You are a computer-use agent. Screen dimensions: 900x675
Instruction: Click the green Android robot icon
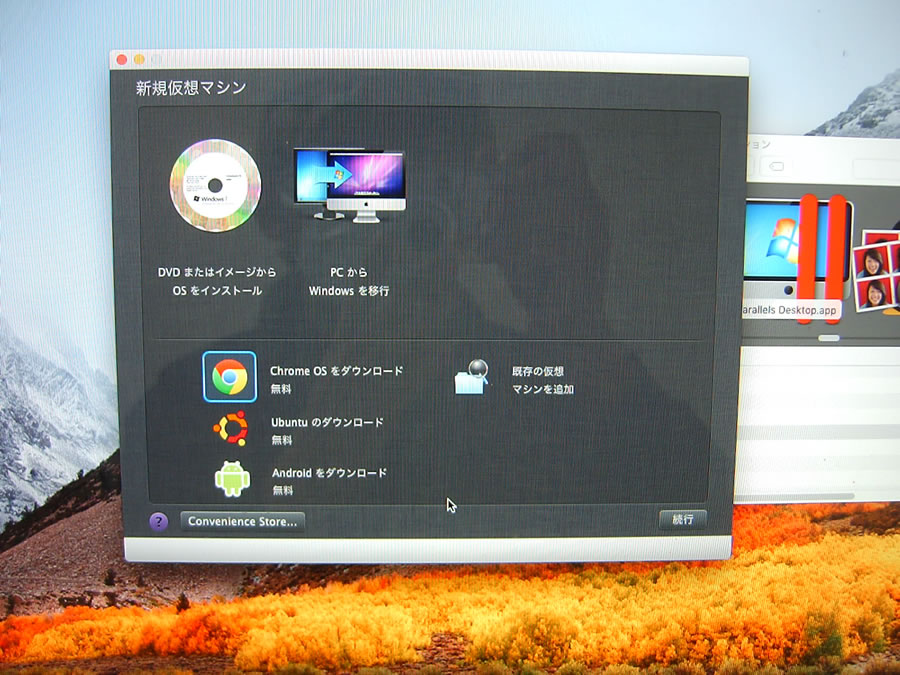pos(232,479)
